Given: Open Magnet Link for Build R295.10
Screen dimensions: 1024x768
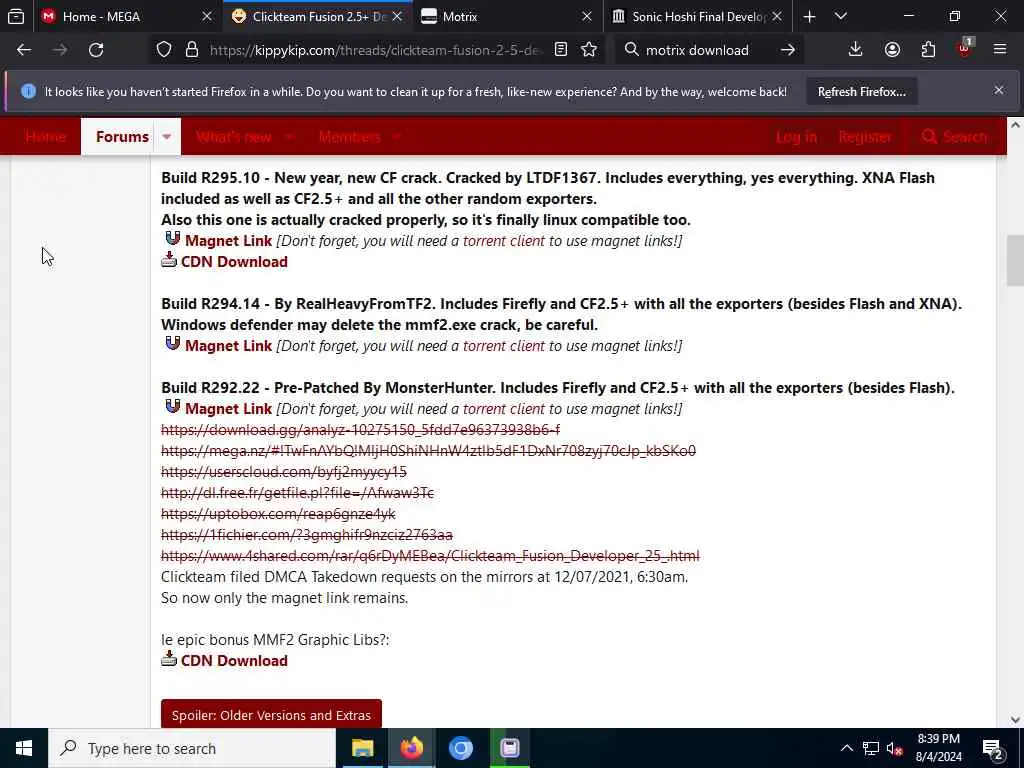Looking at the screenshot, I should point(229,240).
